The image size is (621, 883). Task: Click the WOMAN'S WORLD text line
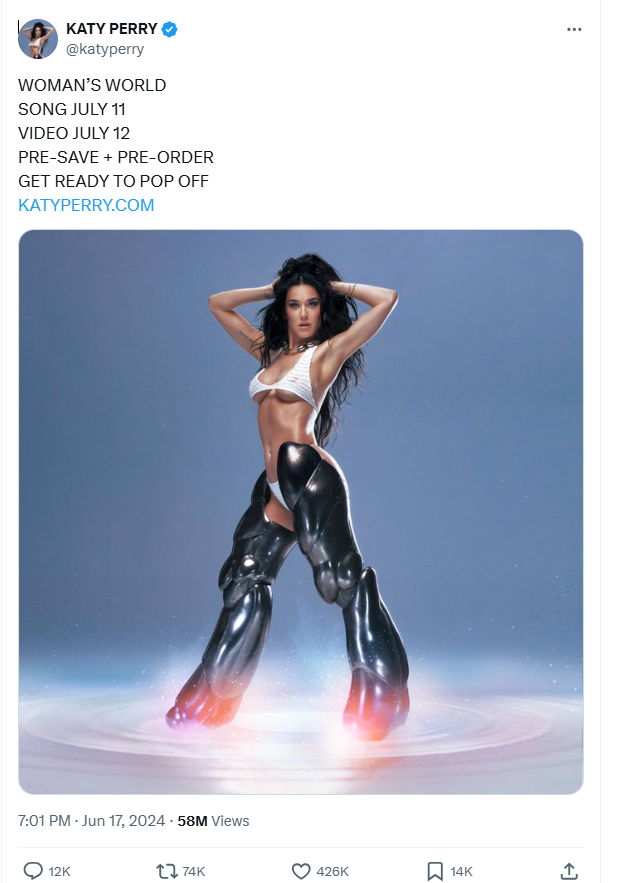pyautogui.click(x=92, y=85)
